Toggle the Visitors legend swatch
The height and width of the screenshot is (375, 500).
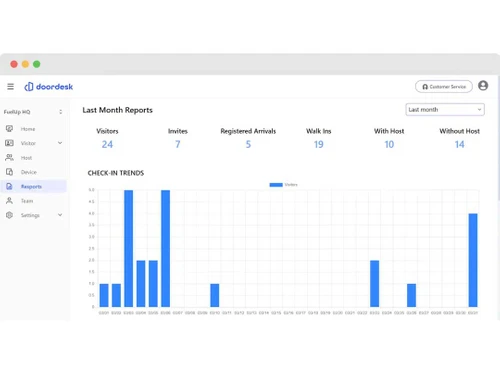[x=276, y=185]
